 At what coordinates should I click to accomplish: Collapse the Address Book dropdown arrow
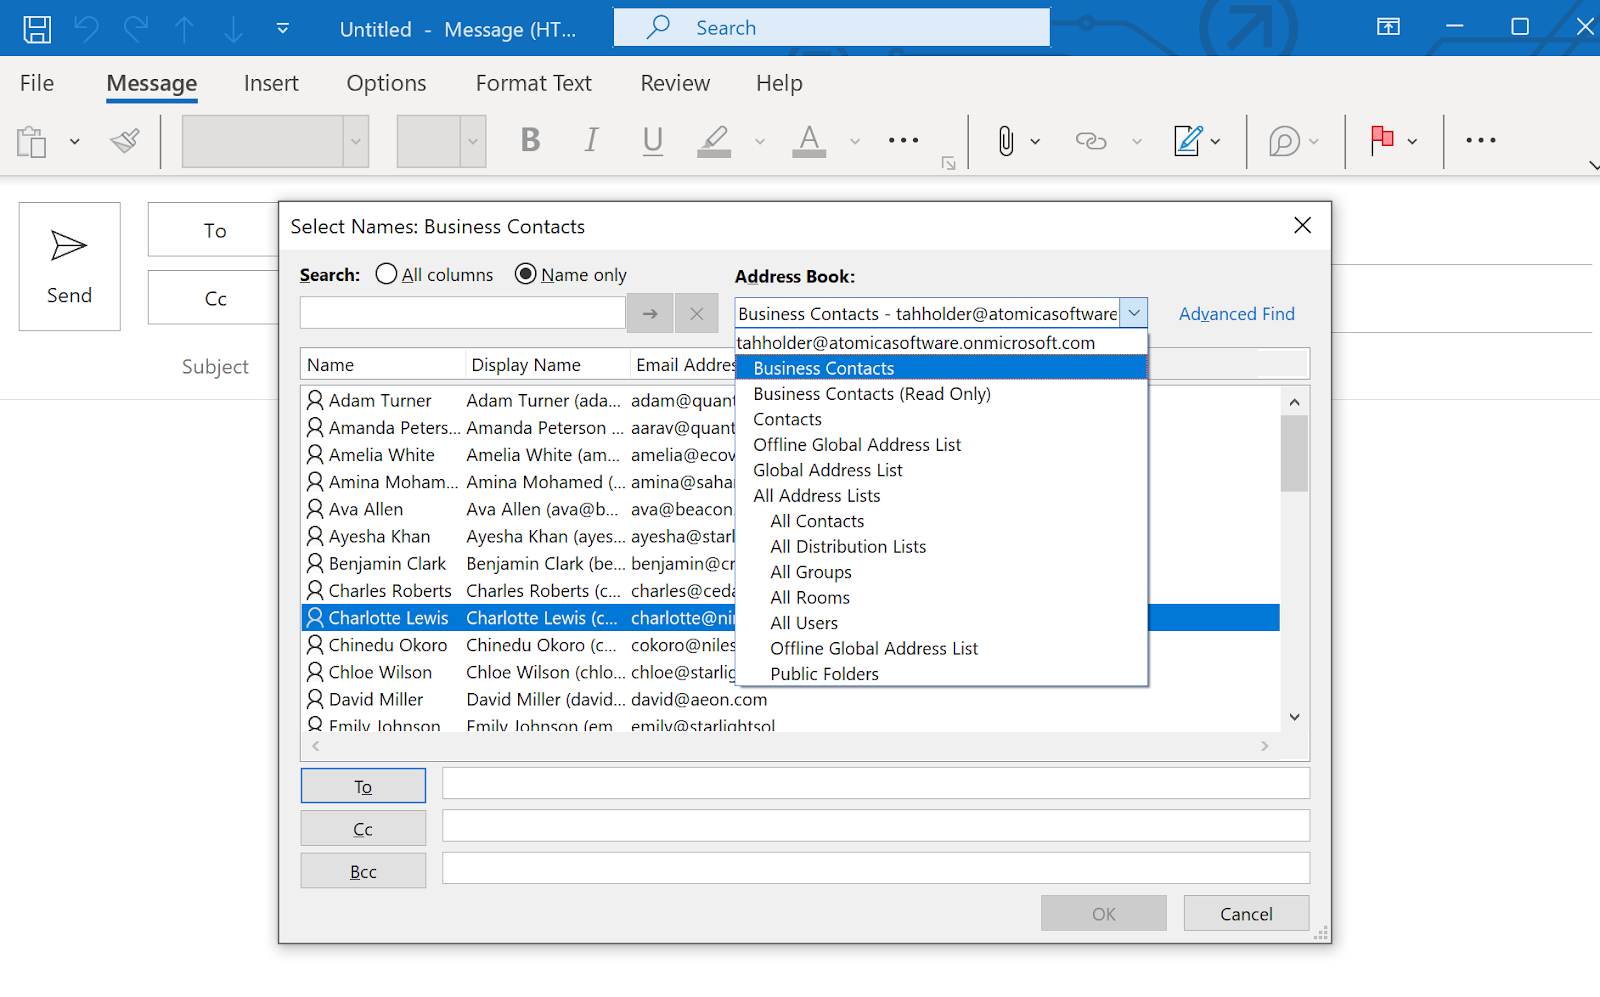(x=1134, y=313)
